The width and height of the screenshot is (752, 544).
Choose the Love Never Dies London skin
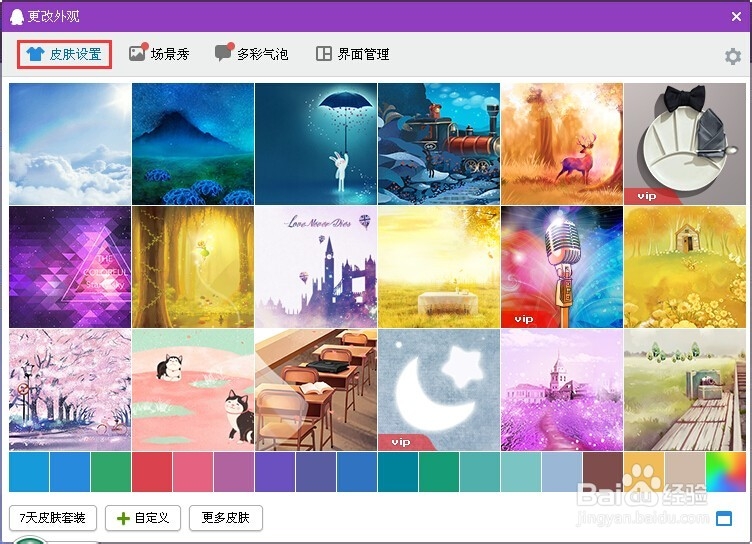(x=316, y=267)
